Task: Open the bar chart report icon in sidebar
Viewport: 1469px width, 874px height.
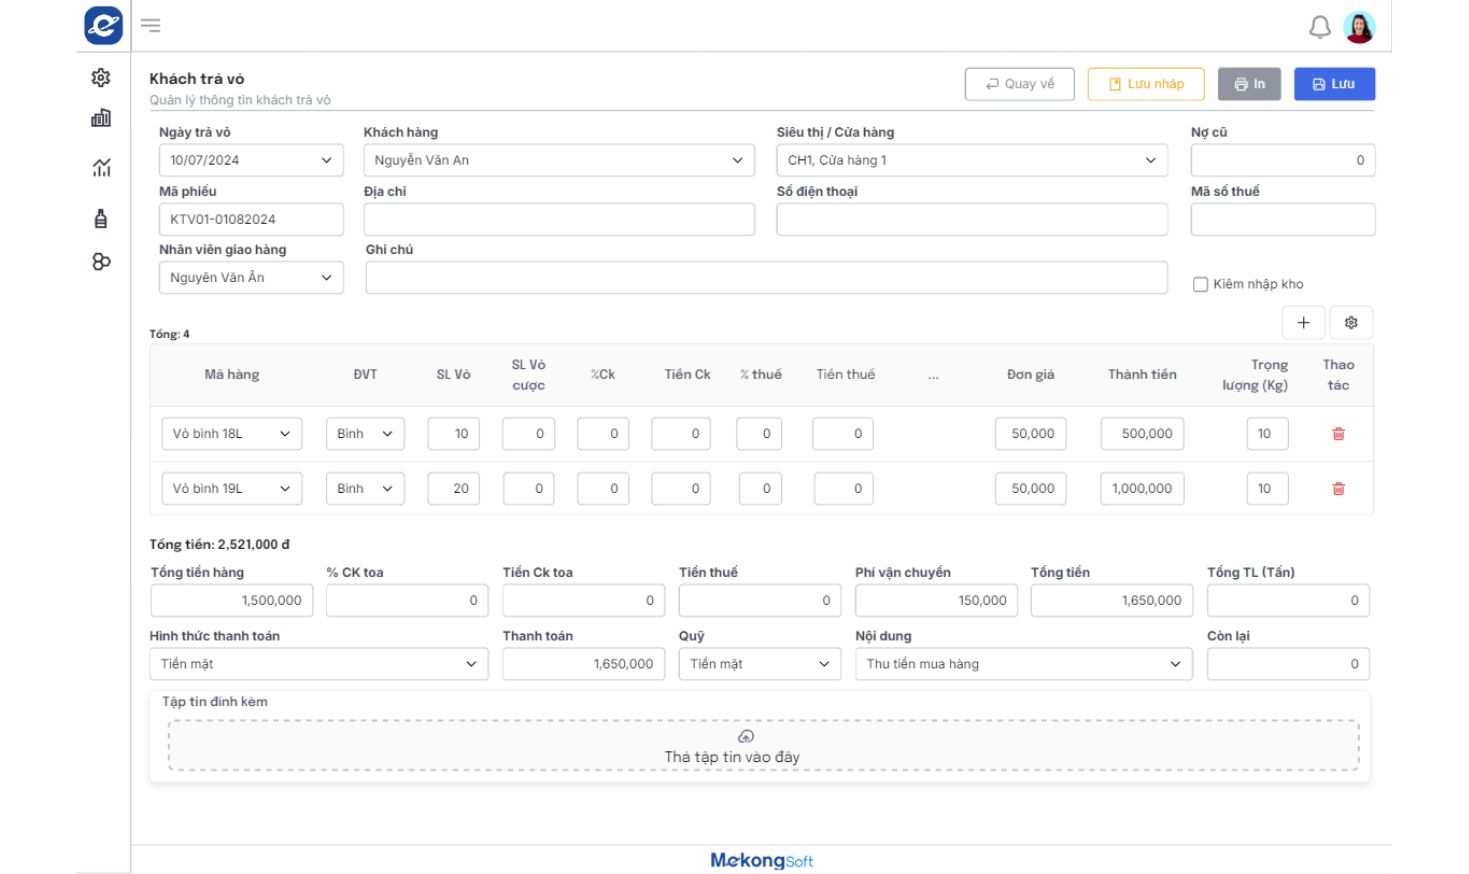Action: pyautogui.click(x=101, y=119)
